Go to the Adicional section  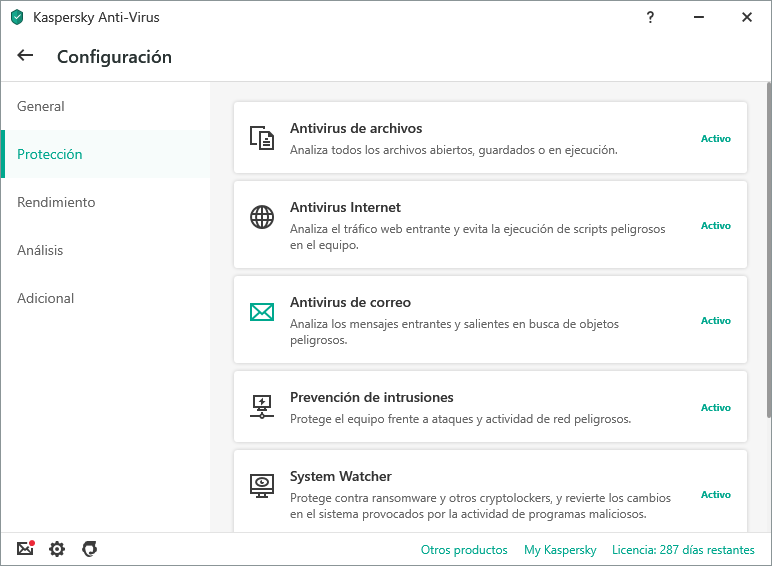coord(46,298)
